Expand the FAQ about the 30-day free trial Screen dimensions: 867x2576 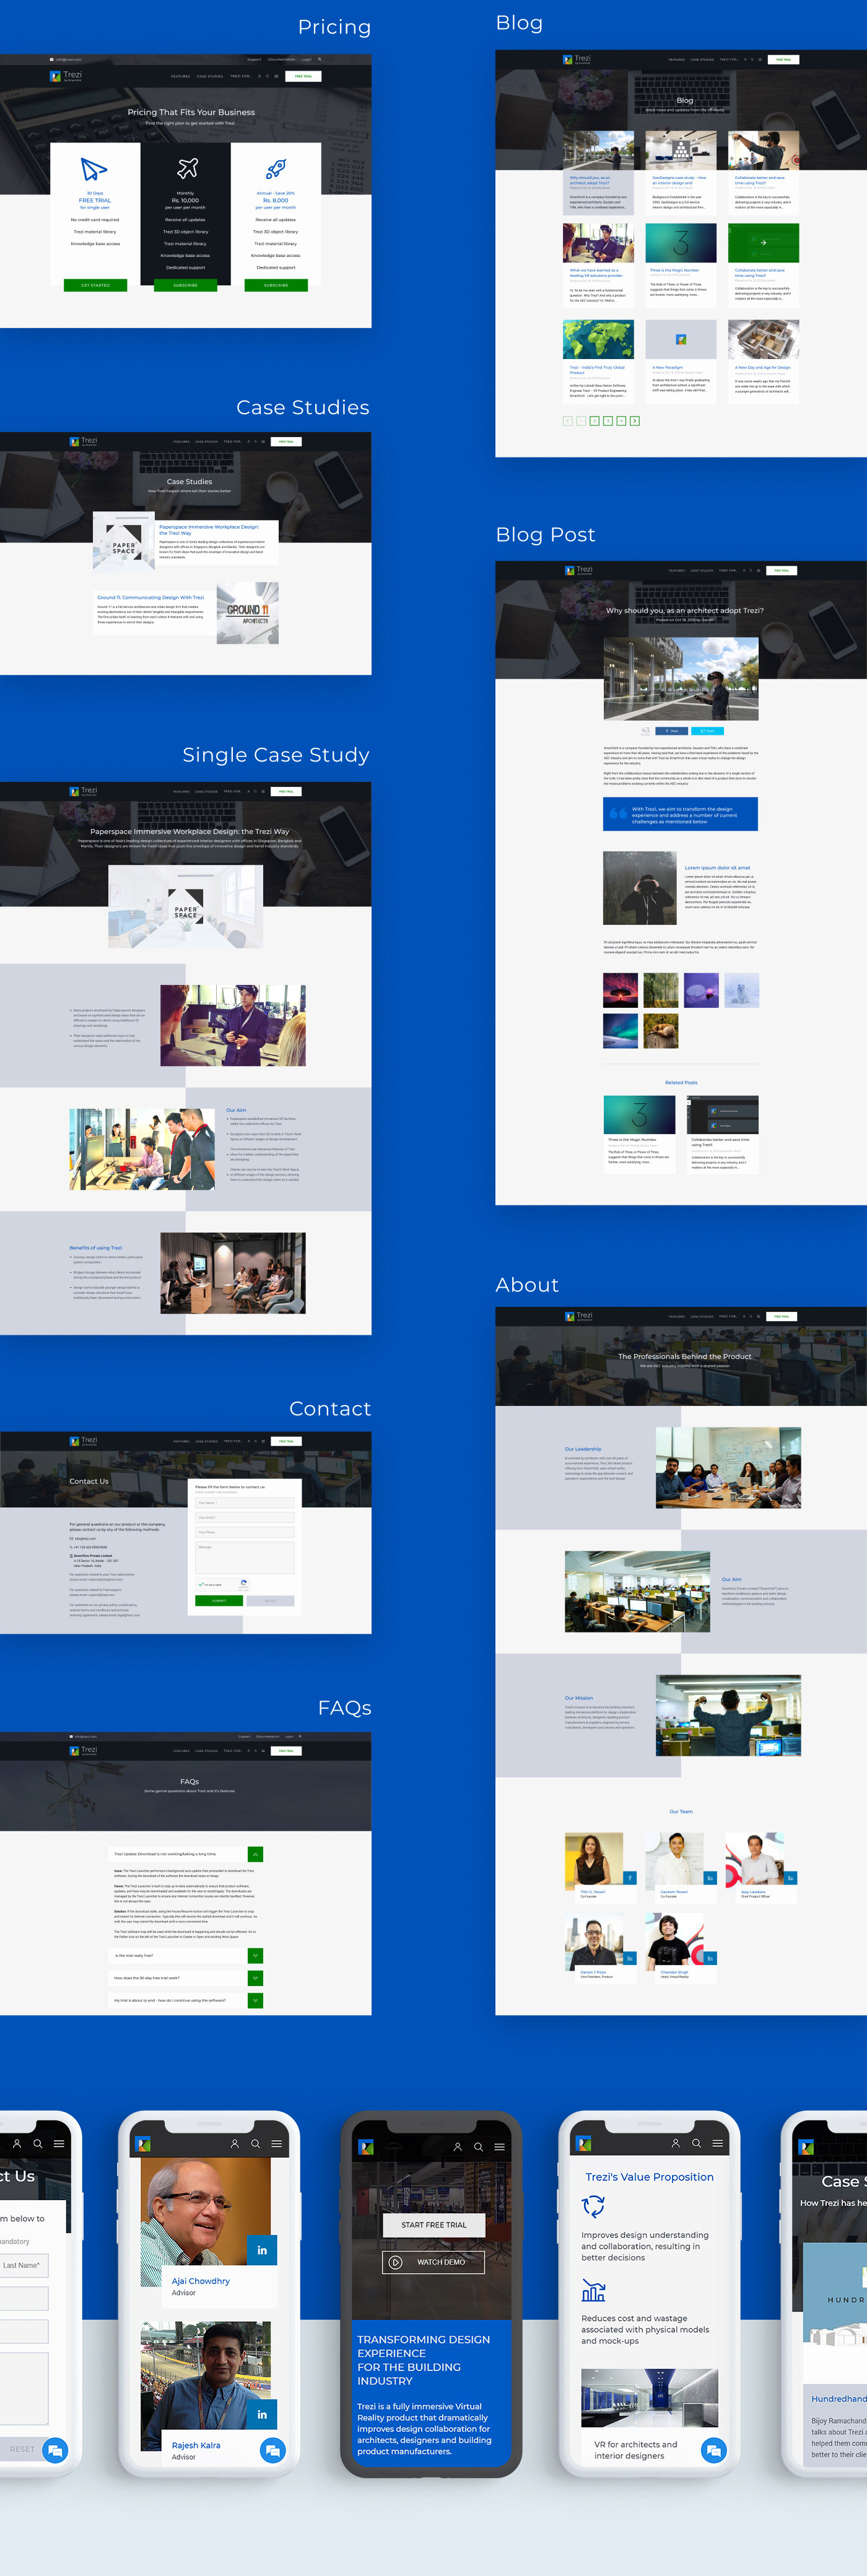point(255,1978)
